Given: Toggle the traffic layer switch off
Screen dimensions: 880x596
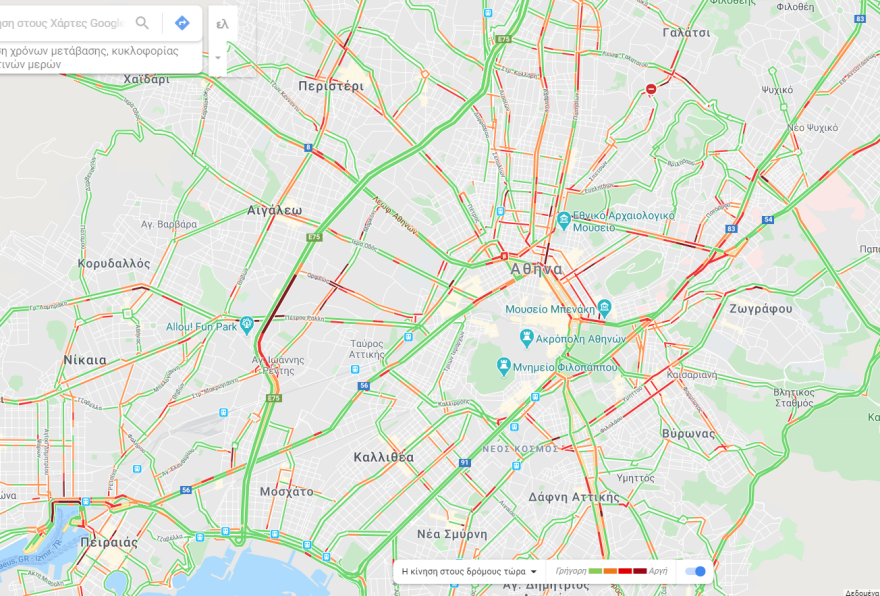Looking at the screenshot, I should coord(695,571).
